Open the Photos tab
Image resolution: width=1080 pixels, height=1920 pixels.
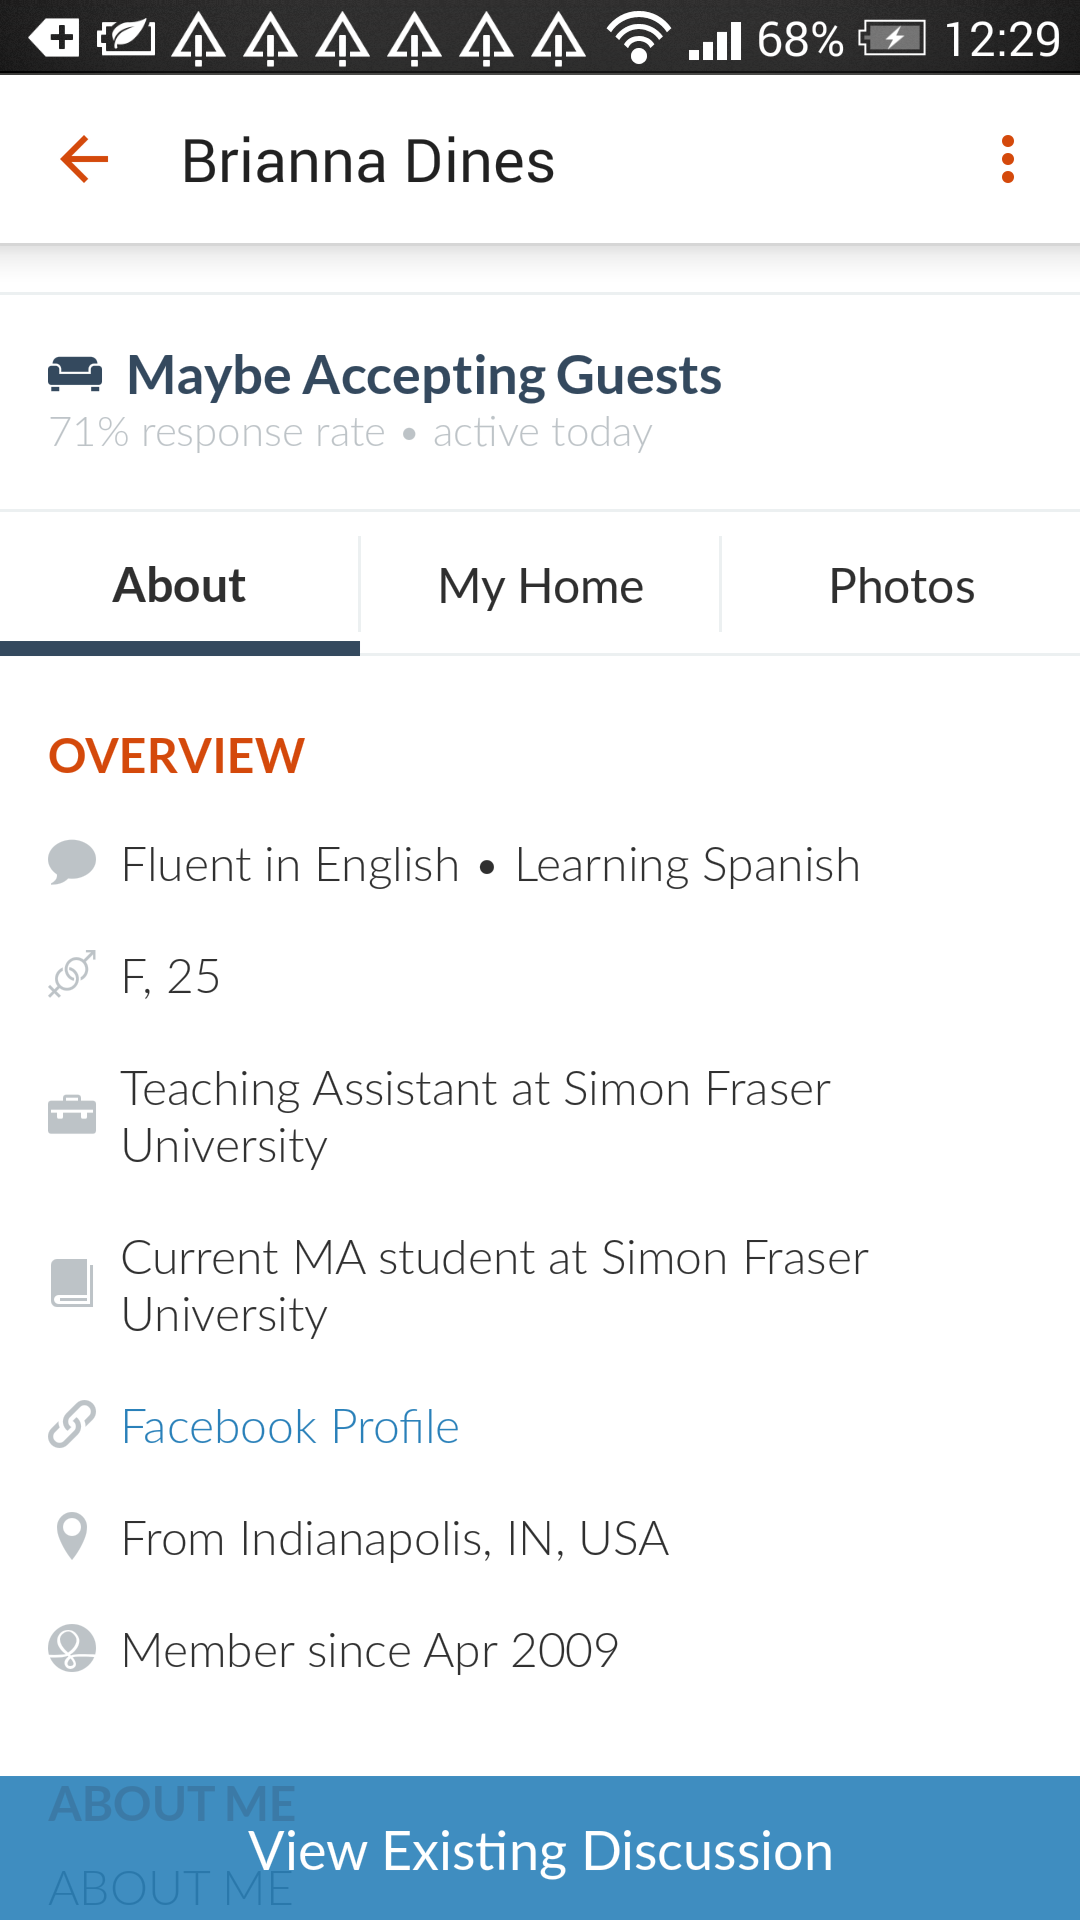pos(901,585)
